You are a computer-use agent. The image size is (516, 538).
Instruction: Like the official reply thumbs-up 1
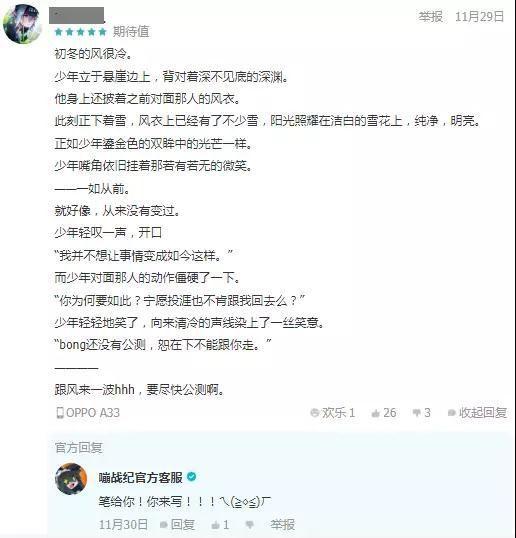pos(220,525)
